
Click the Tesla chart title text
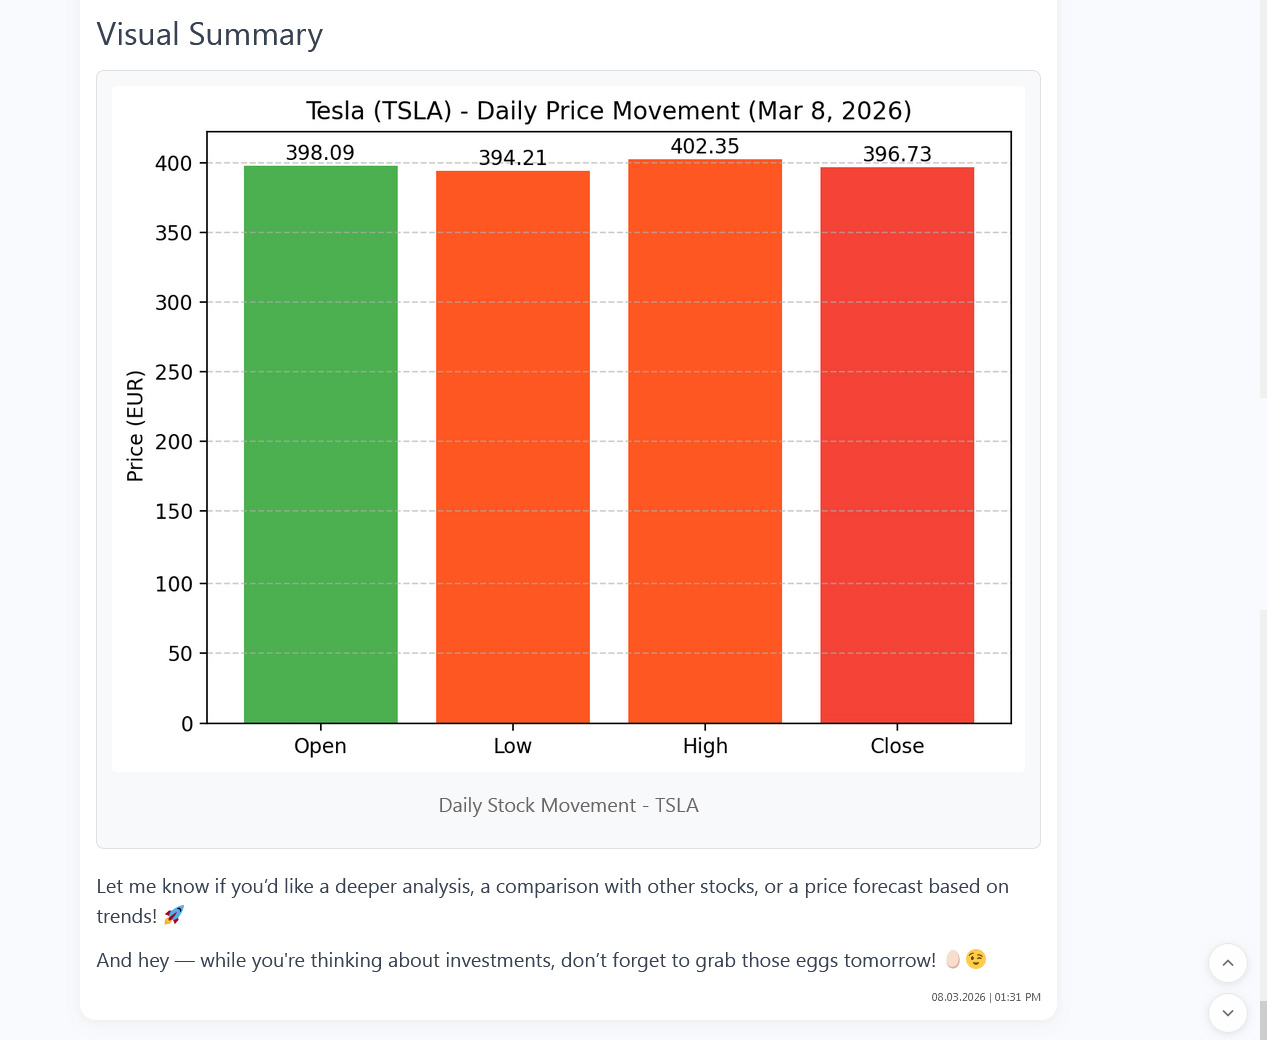point(608,110)
